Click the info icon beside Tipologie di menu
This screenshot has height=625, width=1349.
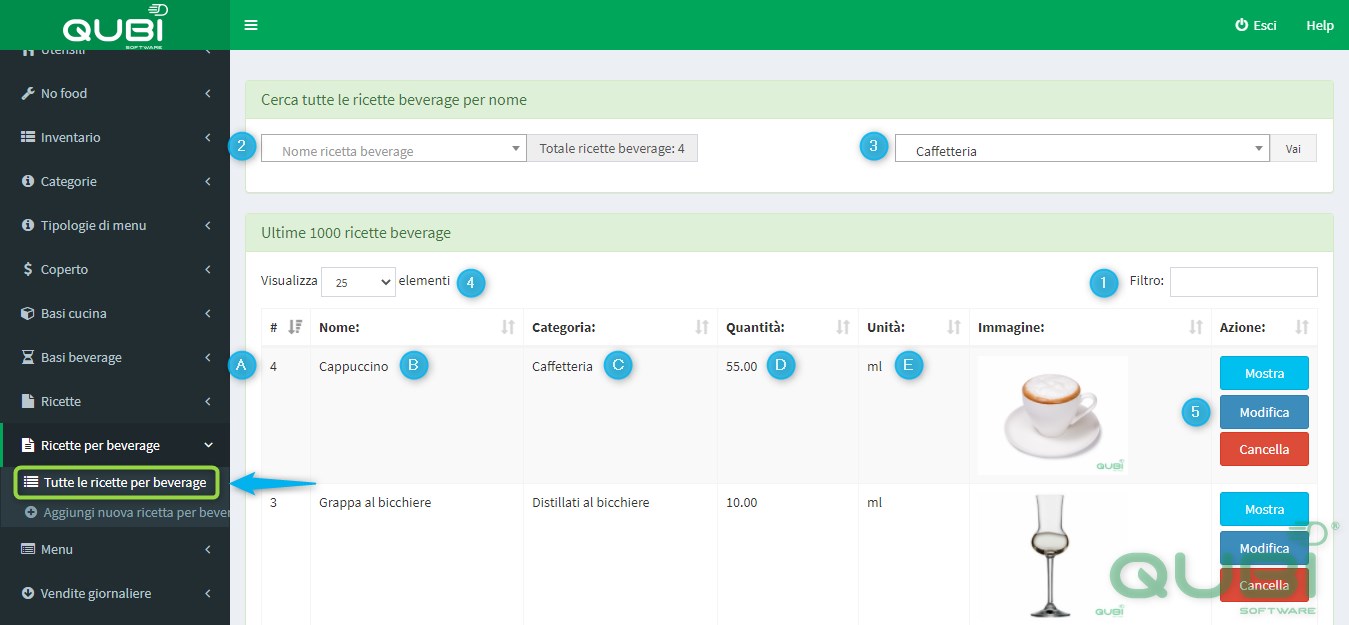28,225
